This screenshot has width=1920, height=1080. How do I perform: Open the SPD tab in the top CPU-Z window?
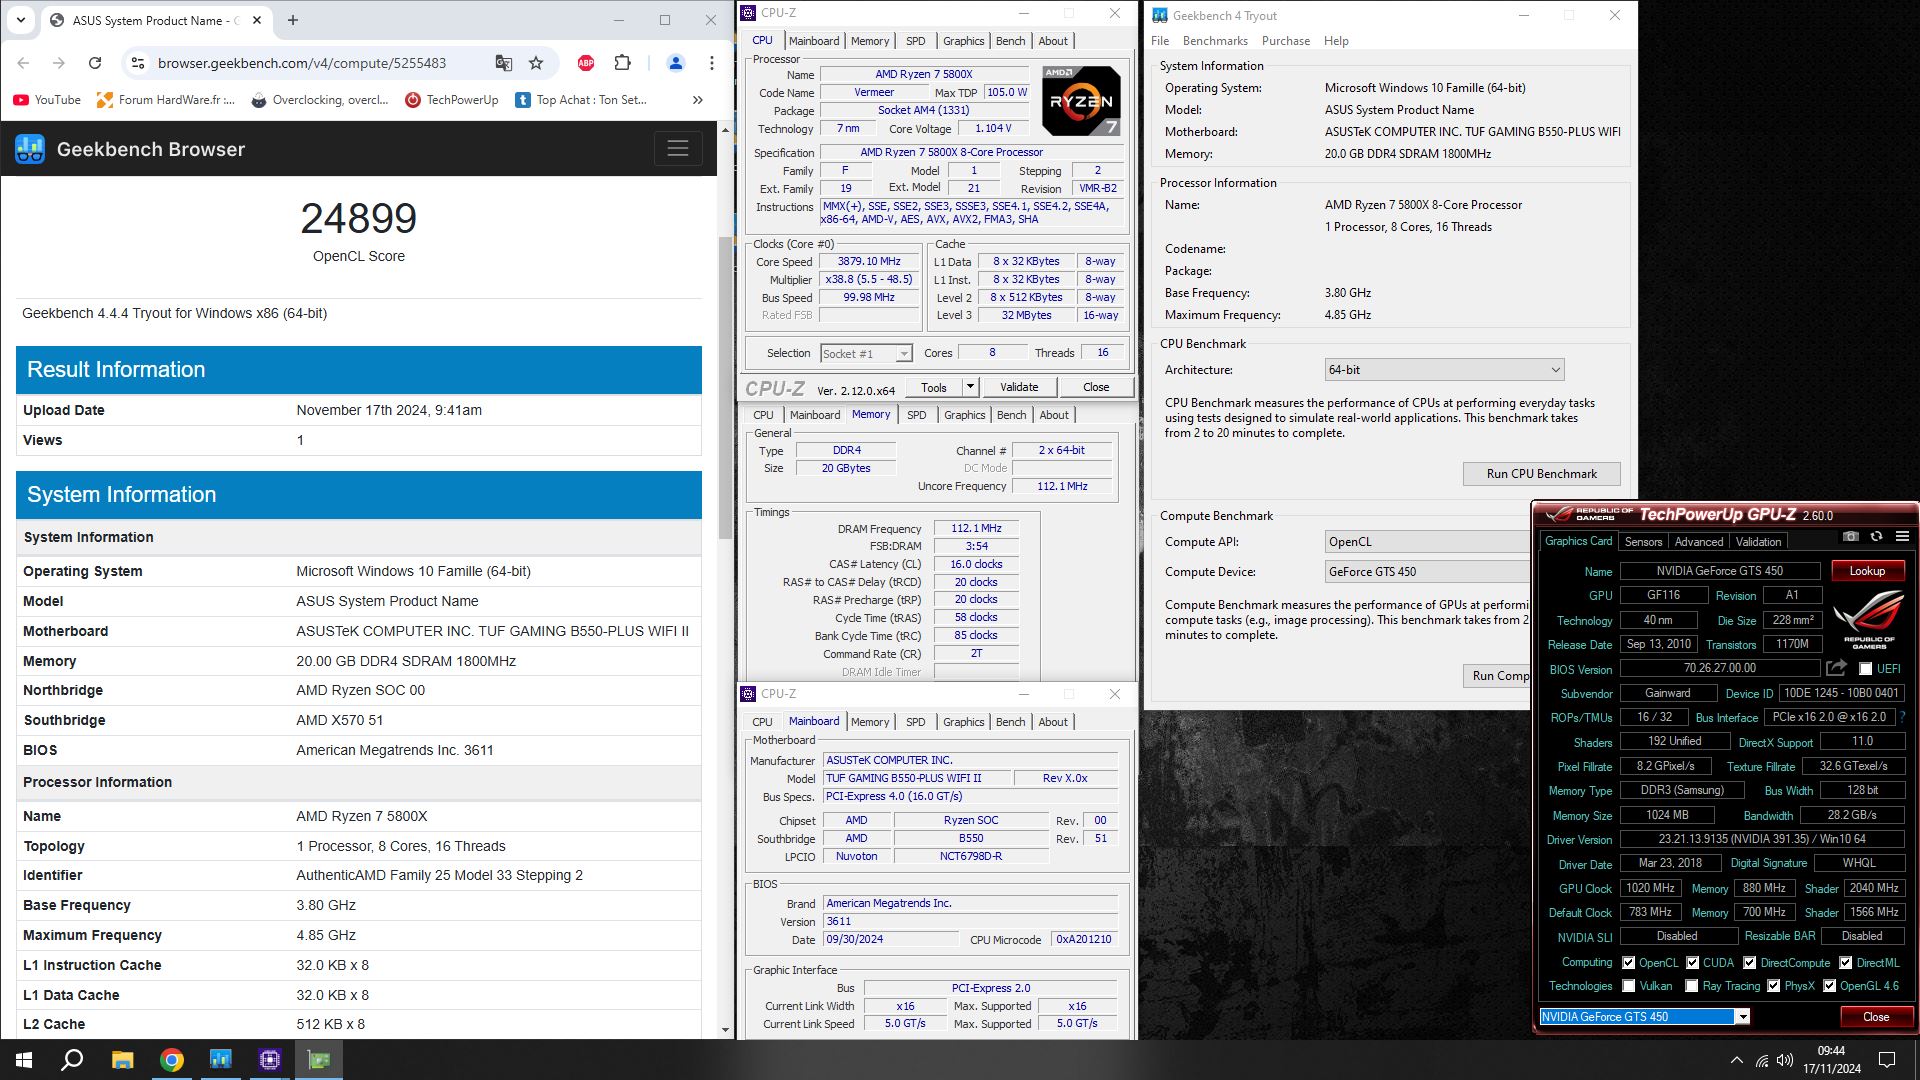point(915,41)
